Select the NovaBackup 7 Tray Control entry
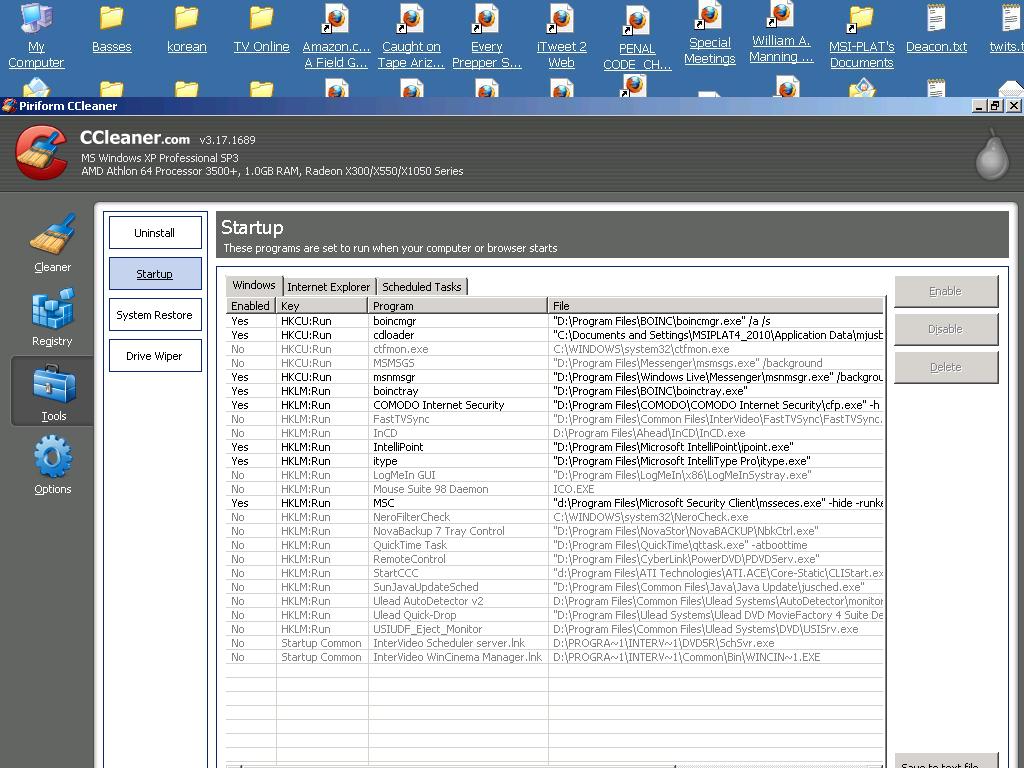This screenshot has height=768, width=1024. (554, 531)
